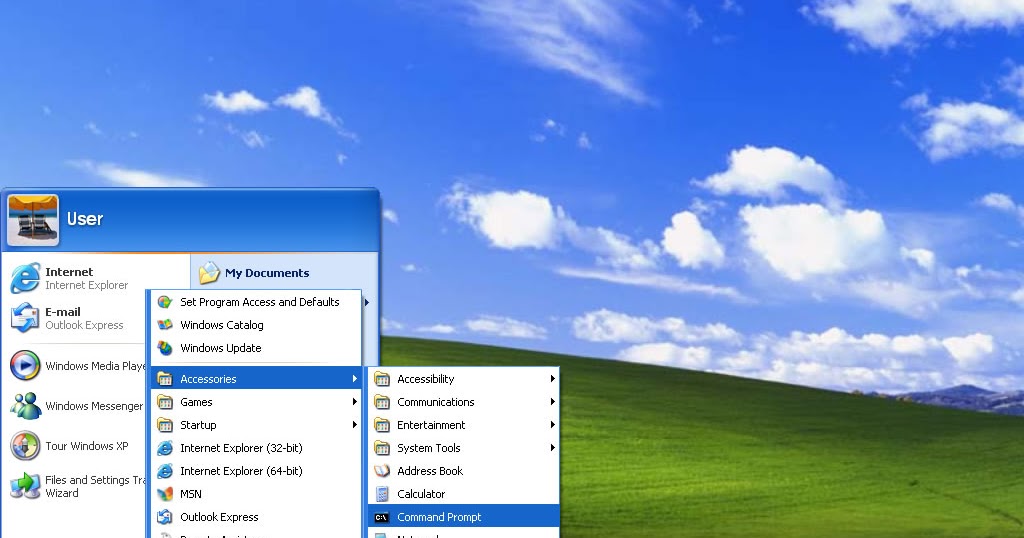Expand the Games submenu arrow
Image resolution: width=1024 pixels, height=538 pixels.
[355, 402]
